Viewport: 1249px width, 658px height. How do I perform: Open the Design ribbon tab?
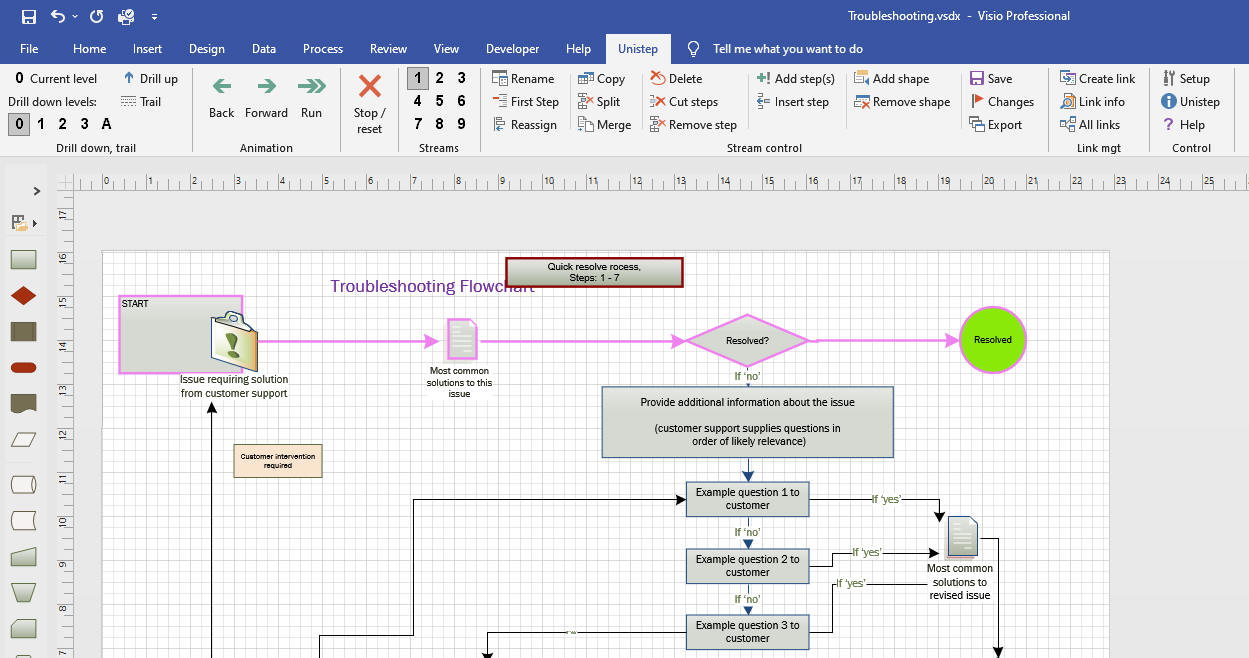(x=207, y=49)
